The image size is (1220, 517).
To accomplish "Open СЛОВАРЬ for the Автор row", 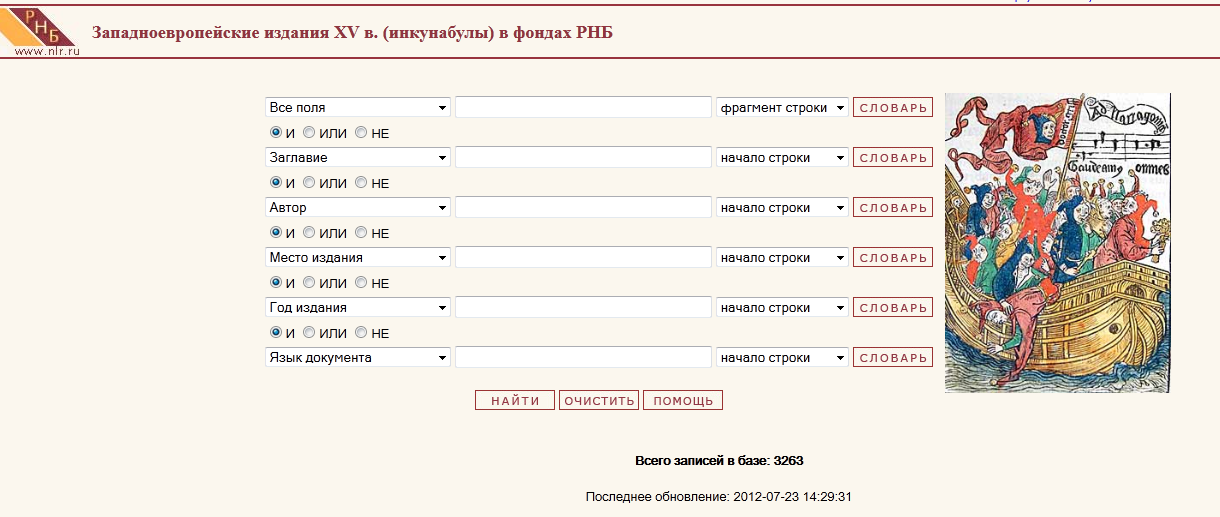I will coord(893,208).
